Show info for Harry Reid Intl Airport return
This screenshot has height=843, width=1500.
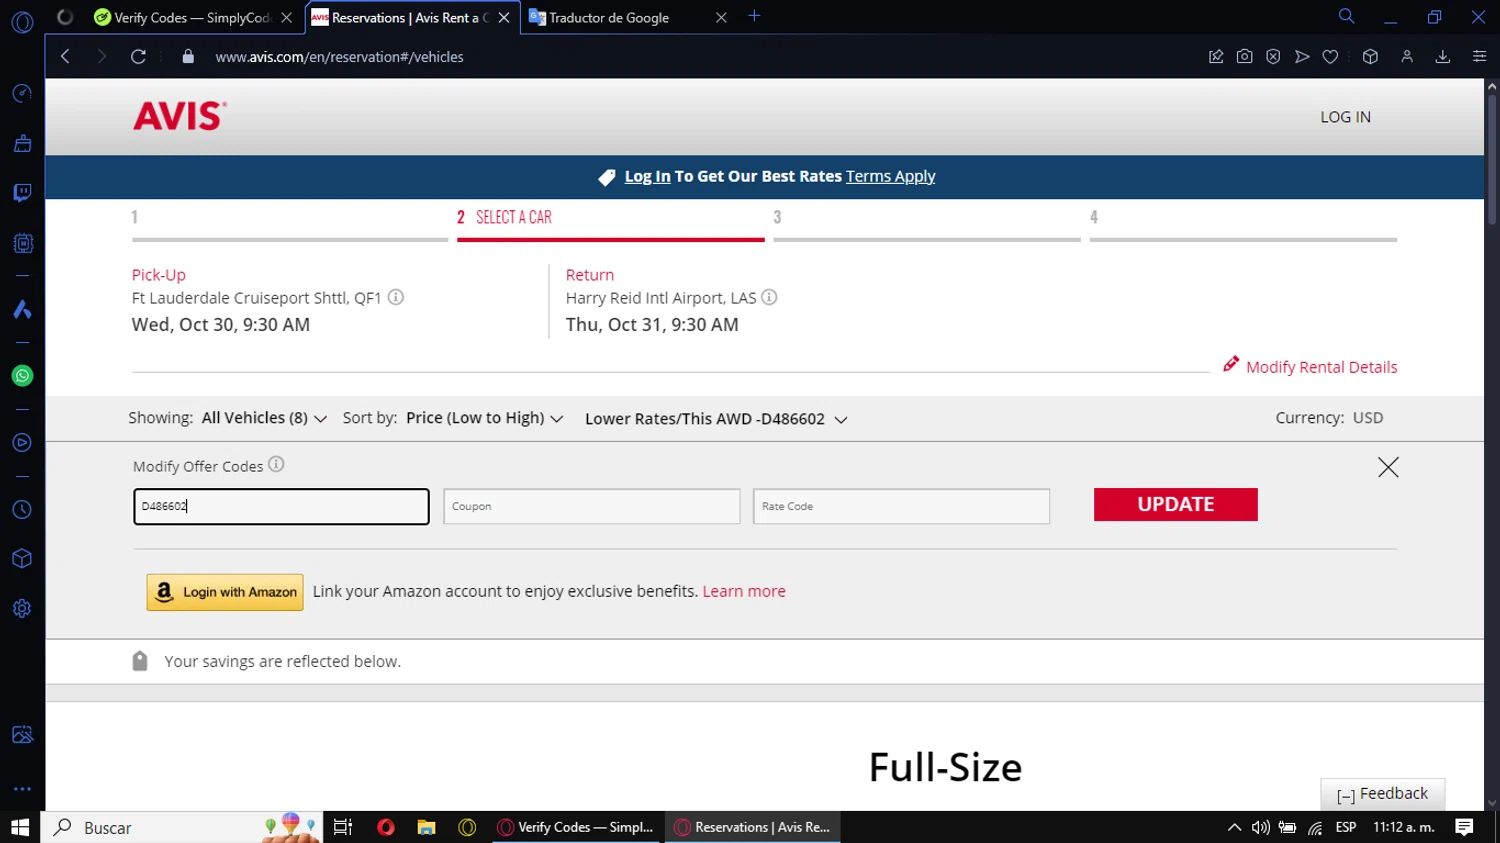769,297
